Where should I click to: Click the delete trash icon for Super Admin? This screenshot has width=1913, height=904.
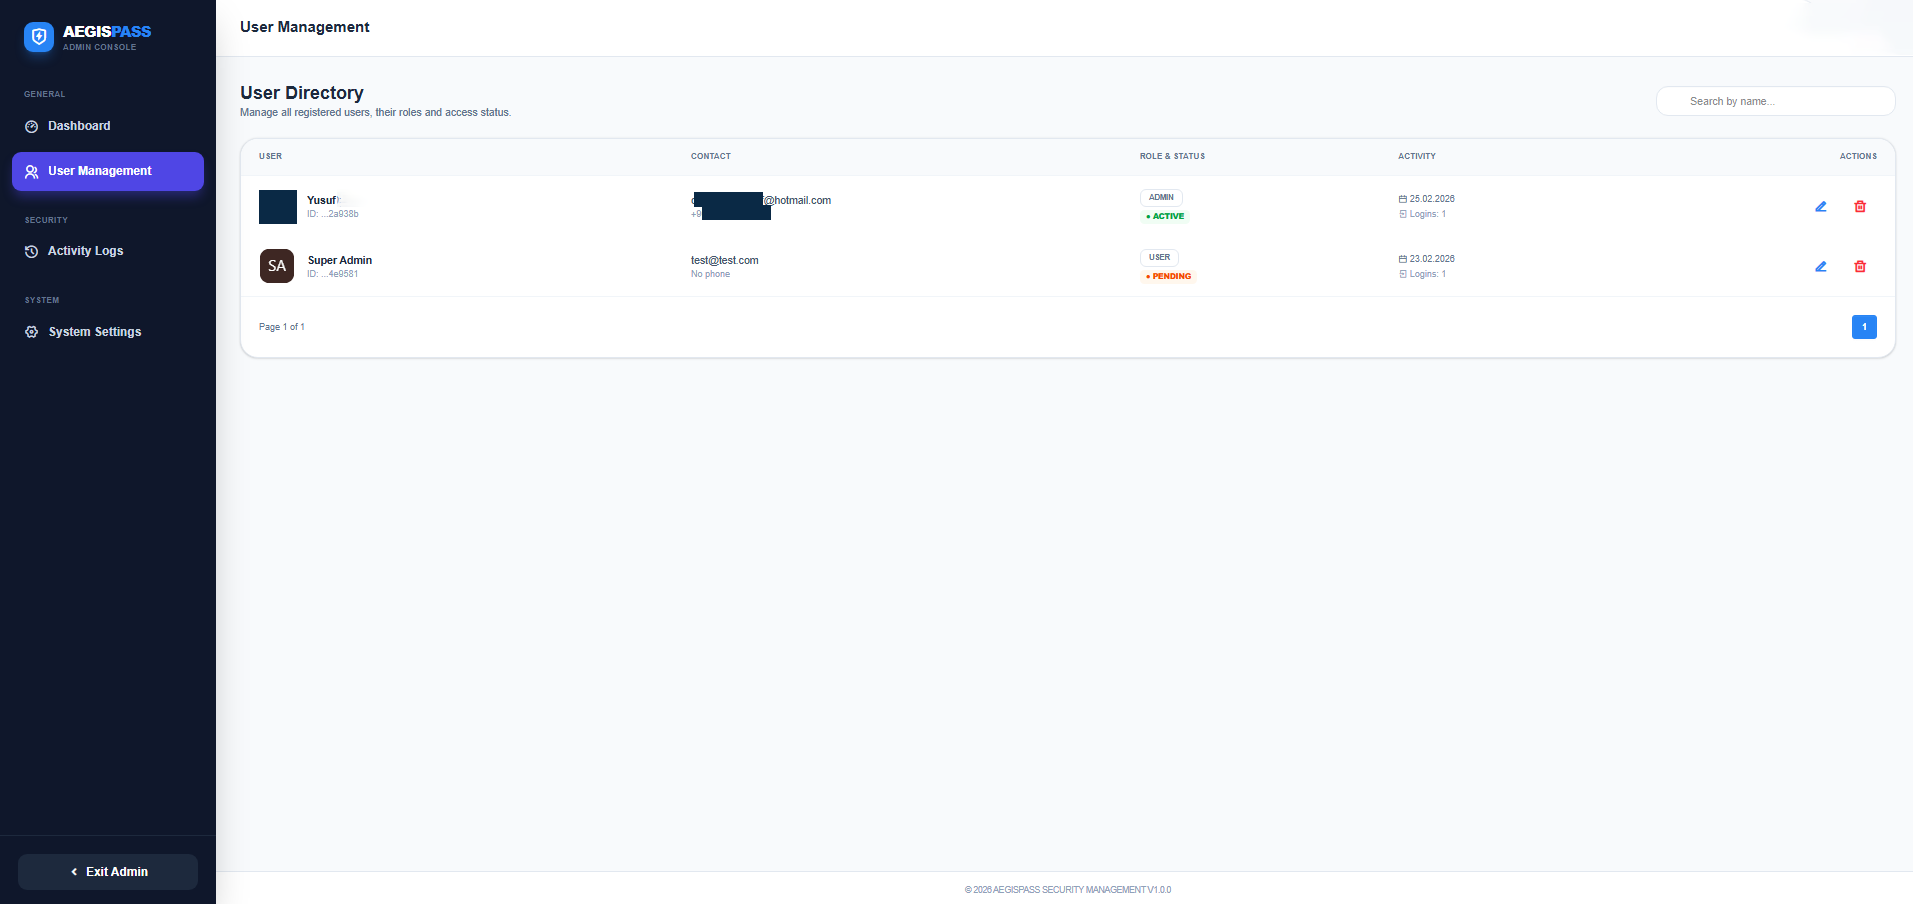[1860, 266]
